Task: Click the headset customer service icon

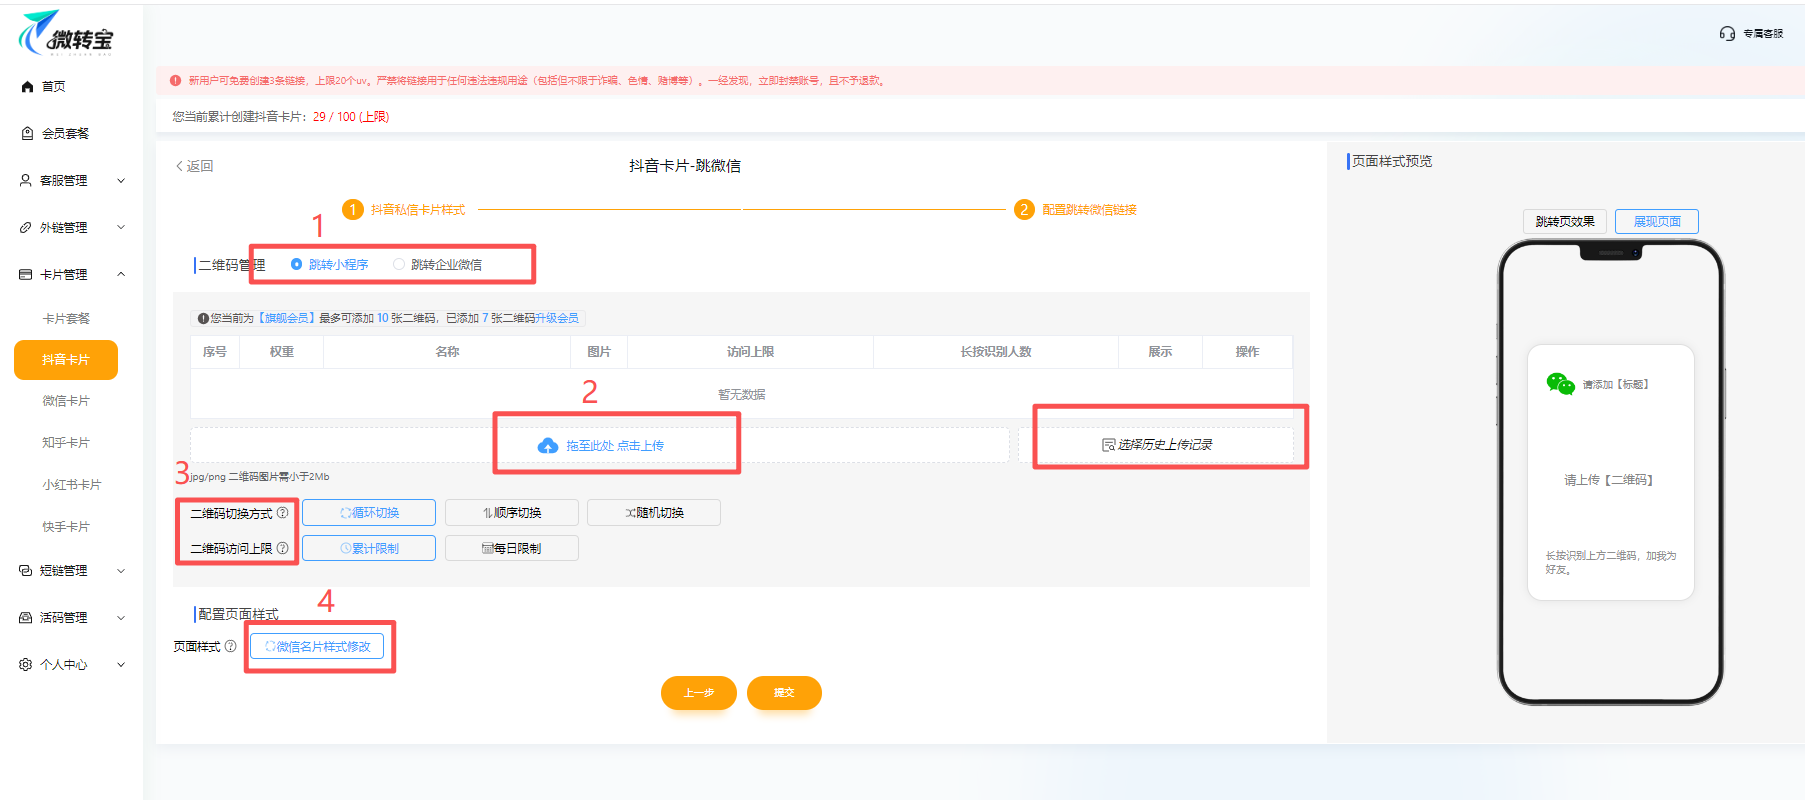Action: point(1727,34)
